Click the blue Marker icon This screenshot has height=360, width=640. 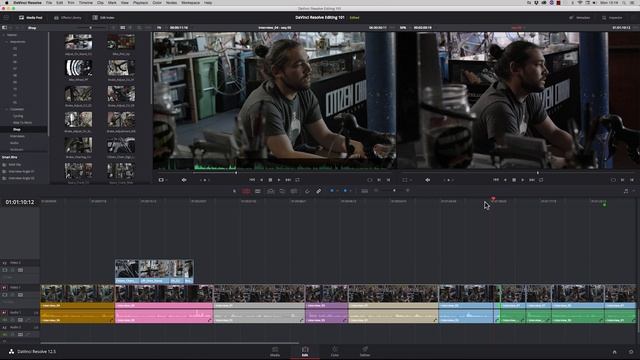tap(345, 191)
